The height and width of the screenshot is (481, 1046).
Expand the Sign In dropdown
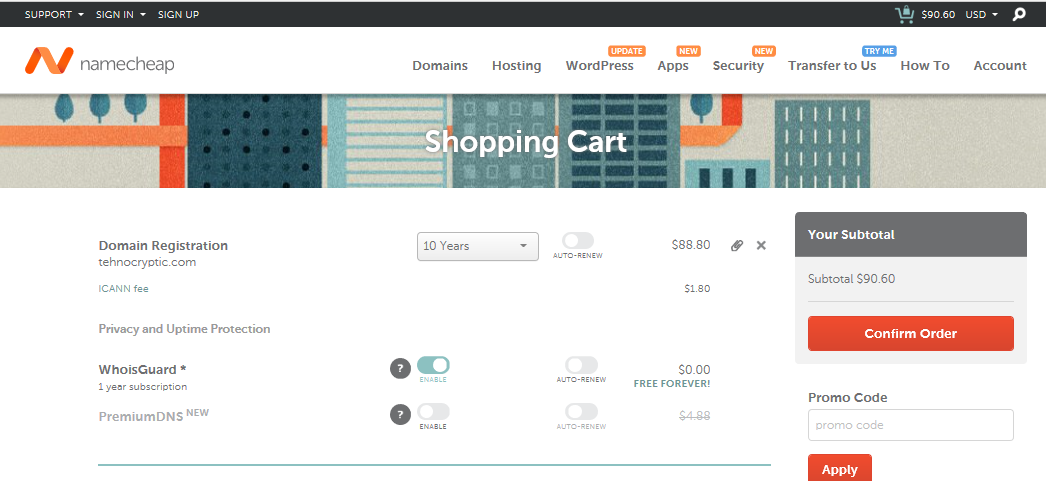click(121, 14)
